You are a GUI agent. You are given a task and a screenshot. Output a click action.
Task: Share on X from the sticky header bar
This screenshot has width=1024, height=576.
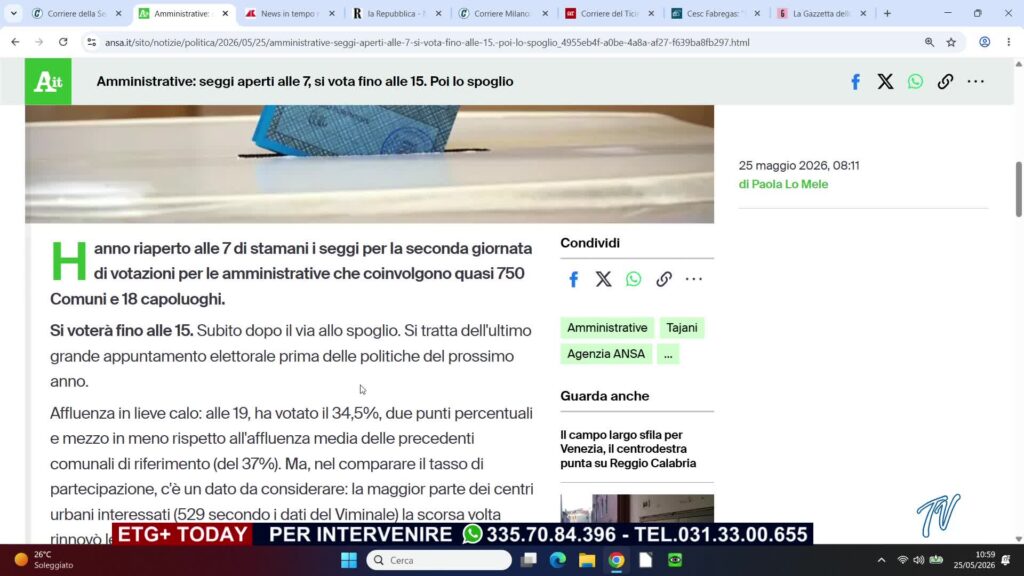885,82
